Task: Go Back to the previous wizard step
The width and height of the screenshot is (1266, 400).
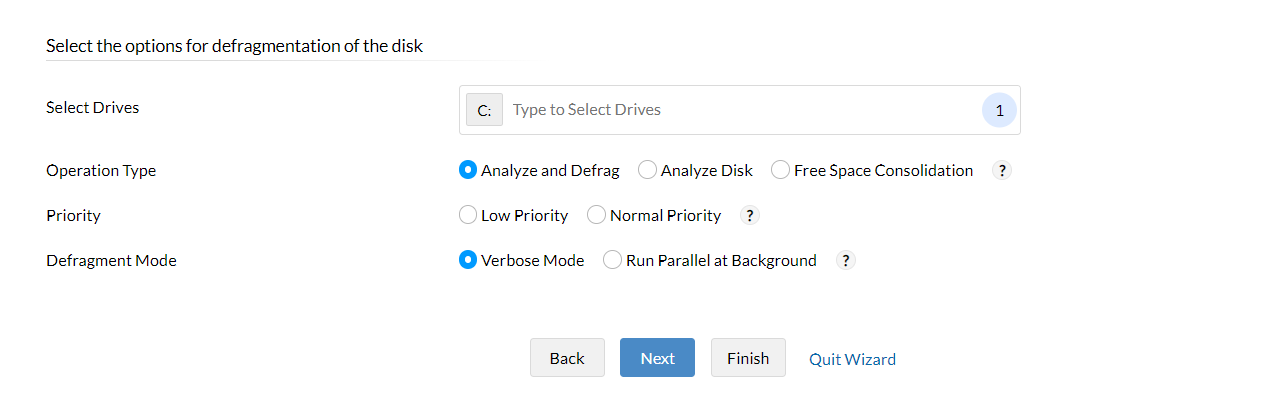Action: [x=567, y=358]
